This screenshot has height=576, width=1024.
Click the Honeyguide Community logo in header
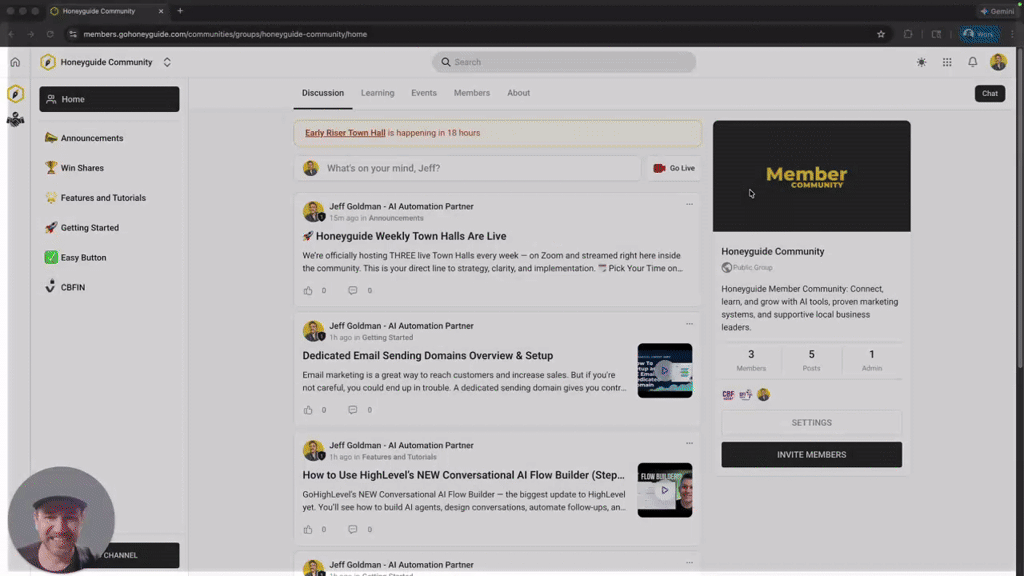pyautogui.click(x=48, y=62)
